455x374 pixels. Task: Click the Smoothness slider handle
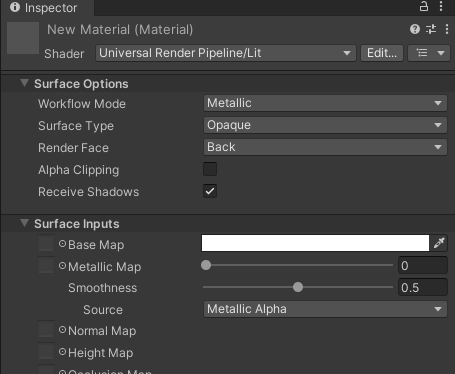298,287
